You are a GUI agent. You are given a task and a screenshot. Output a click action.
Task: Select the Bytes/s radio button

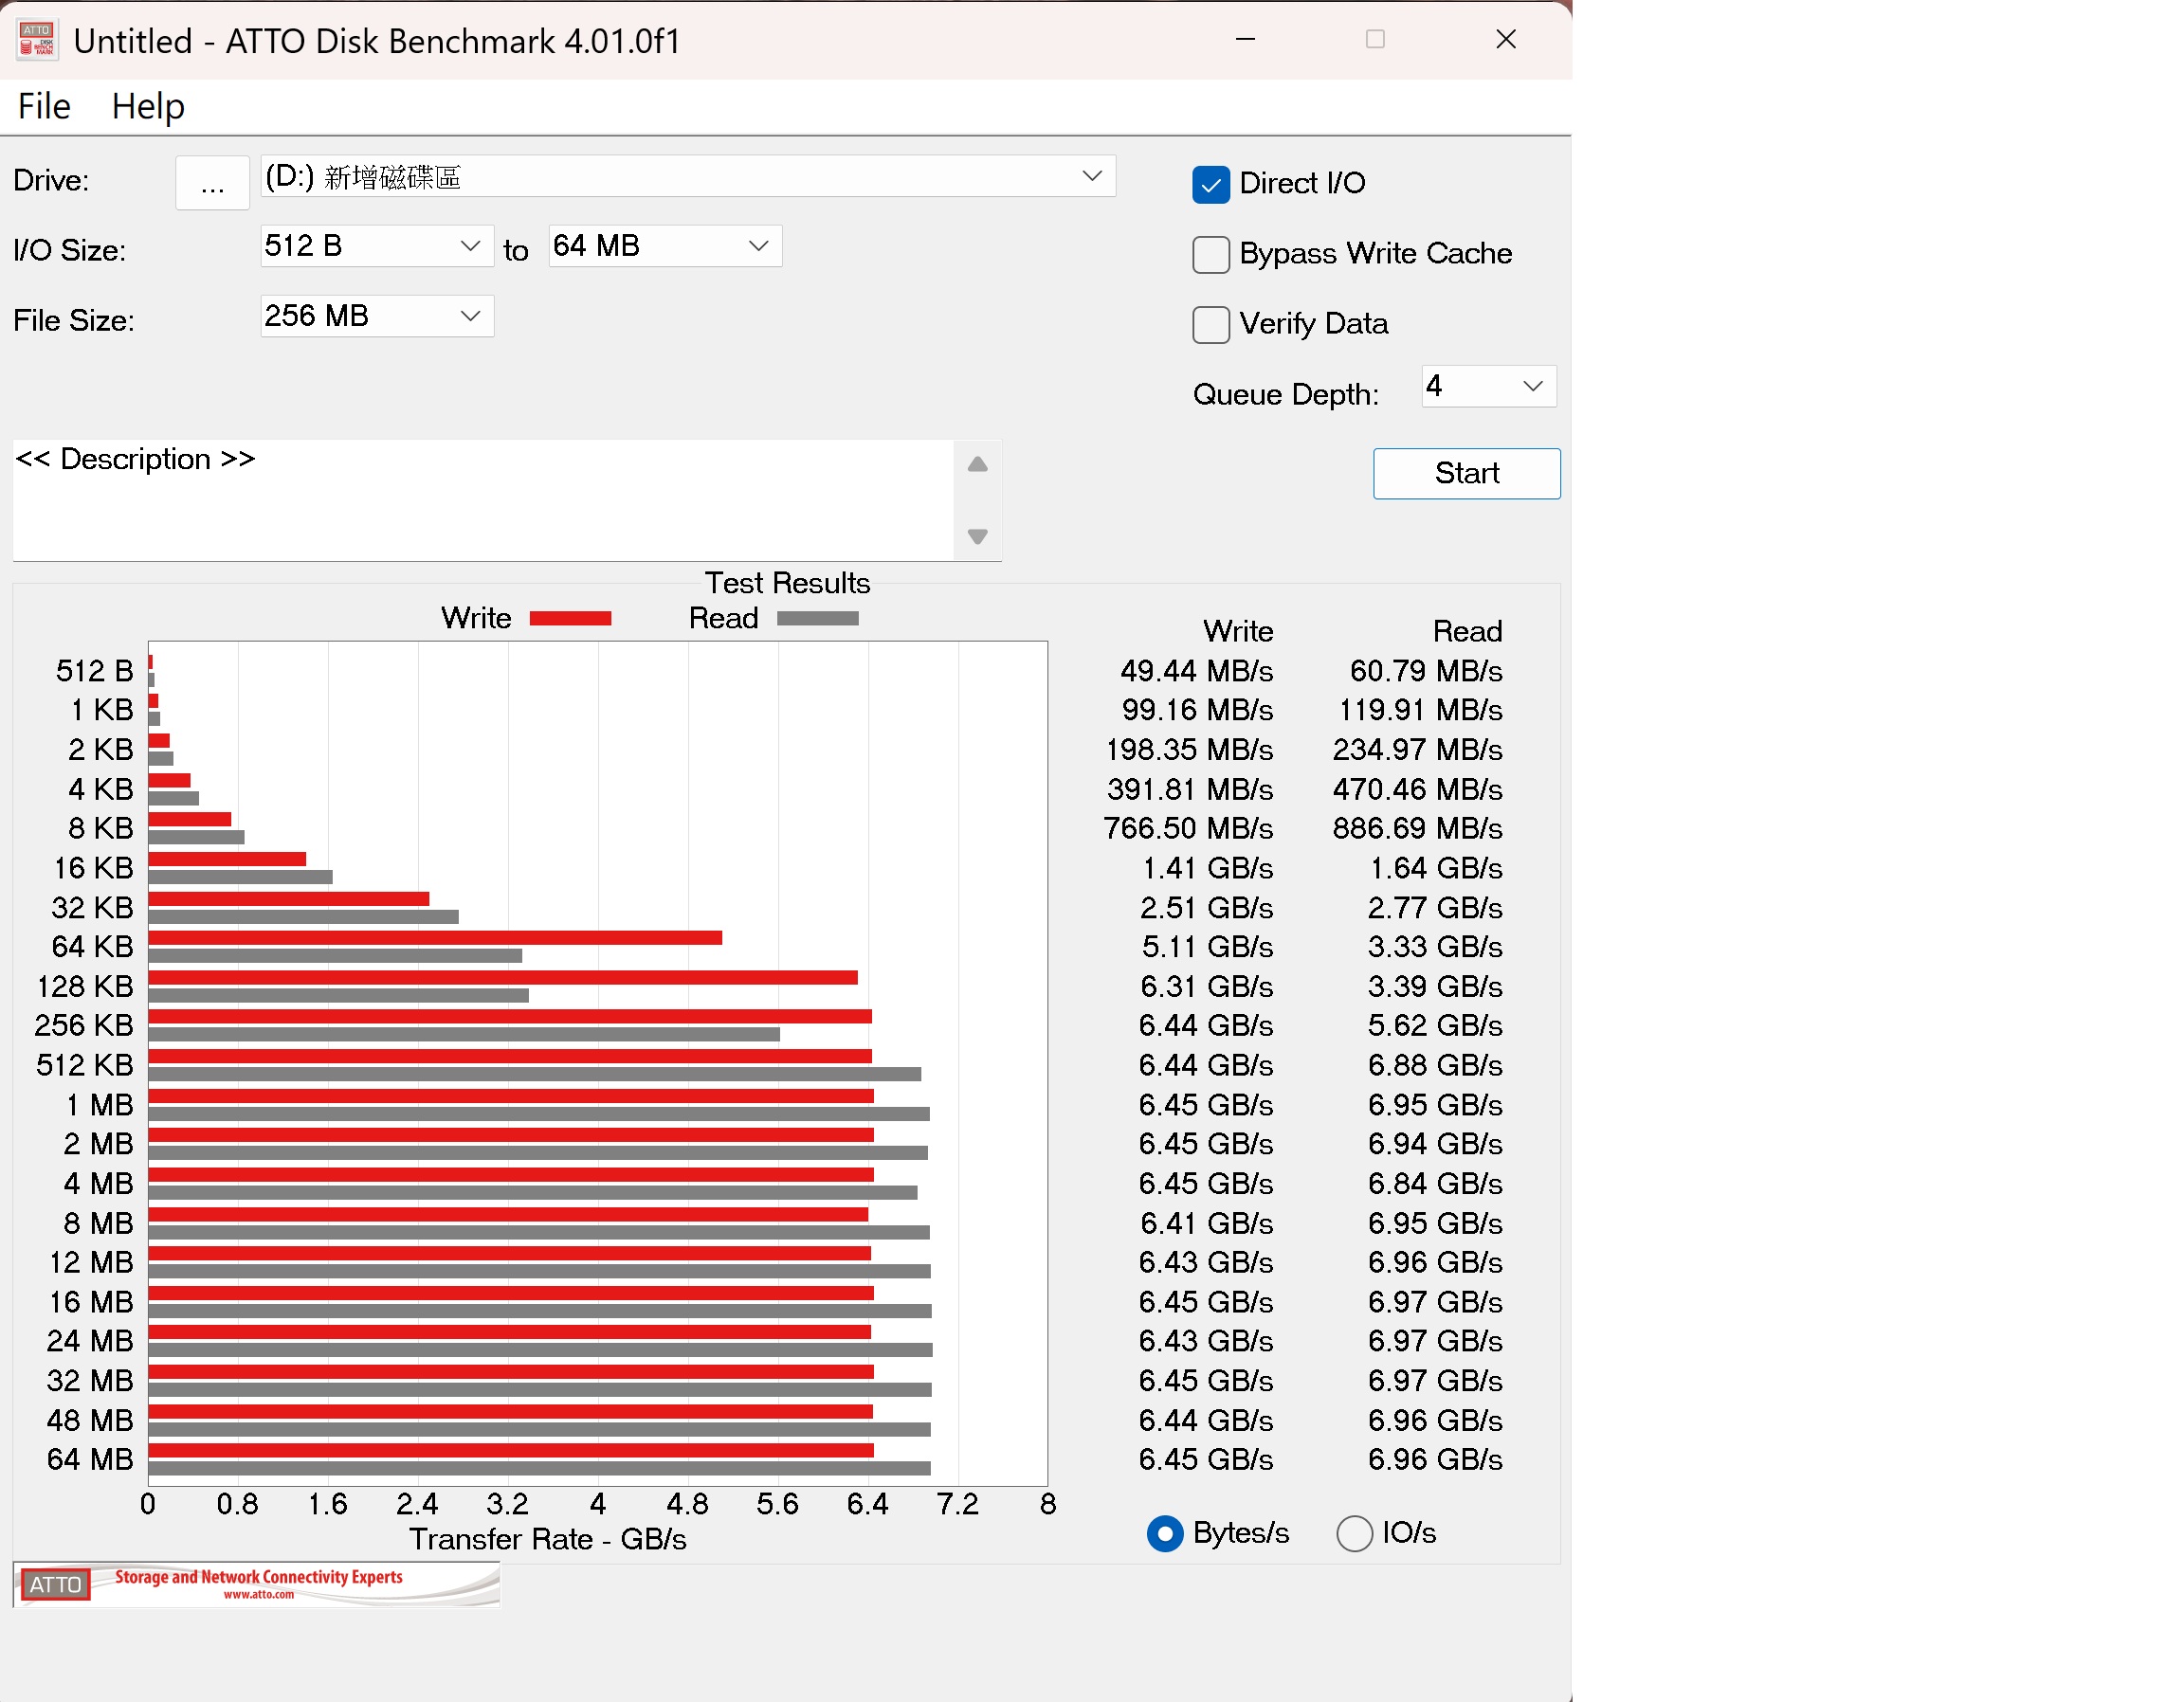(1165, 1533)
